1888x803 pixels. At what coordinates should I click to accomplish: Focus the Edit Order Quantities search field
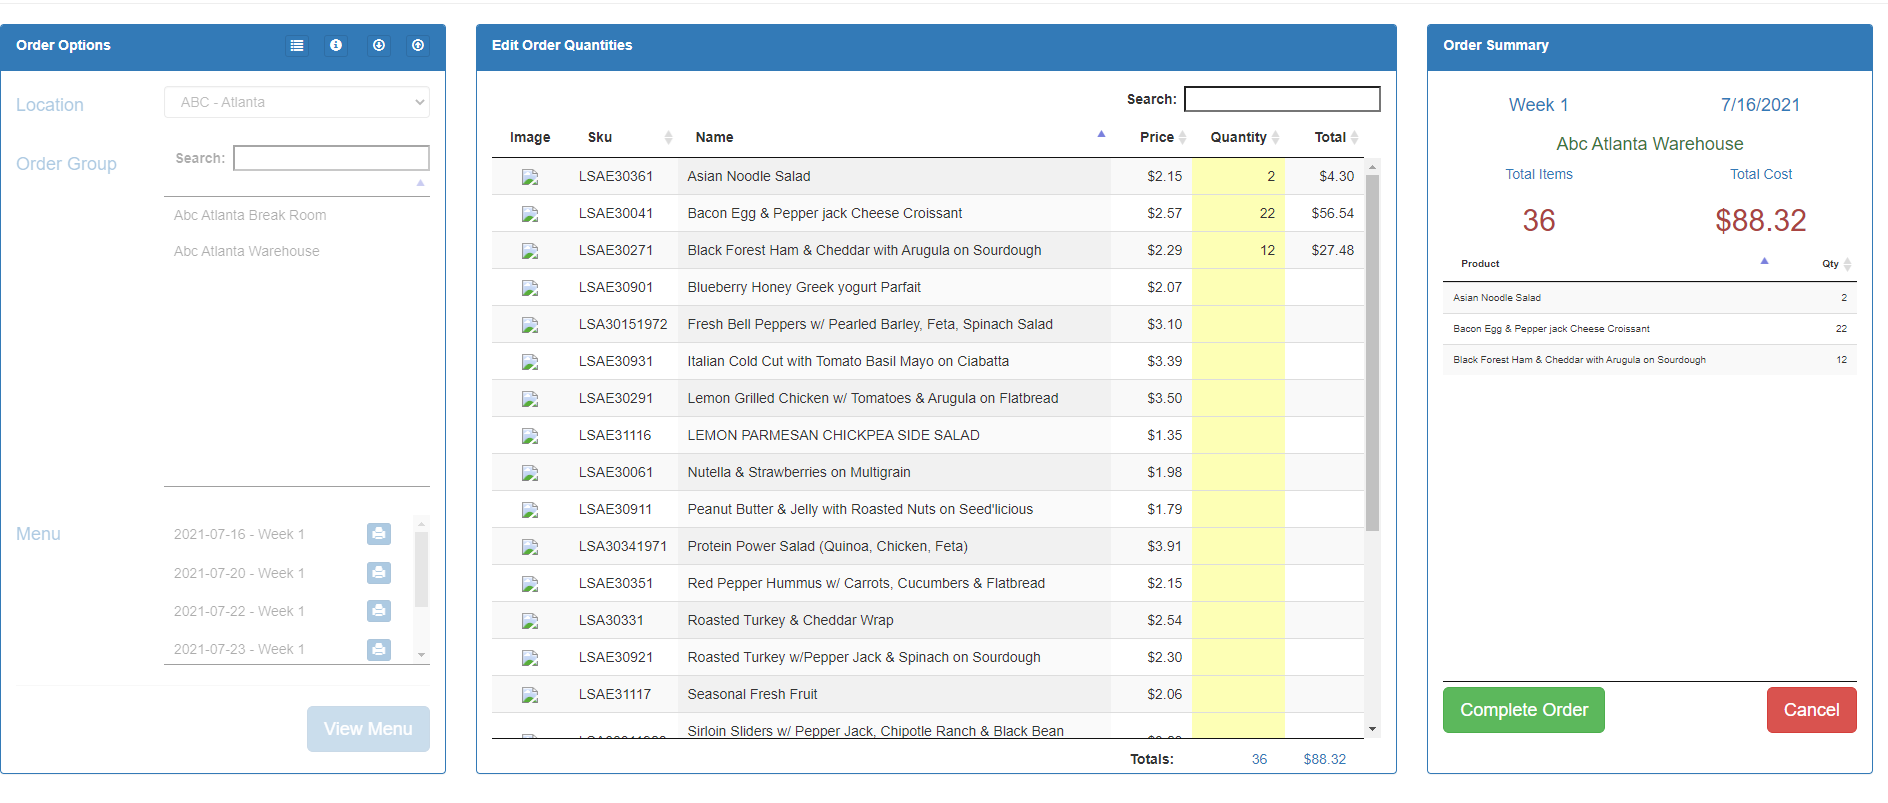coord(1282,99)
